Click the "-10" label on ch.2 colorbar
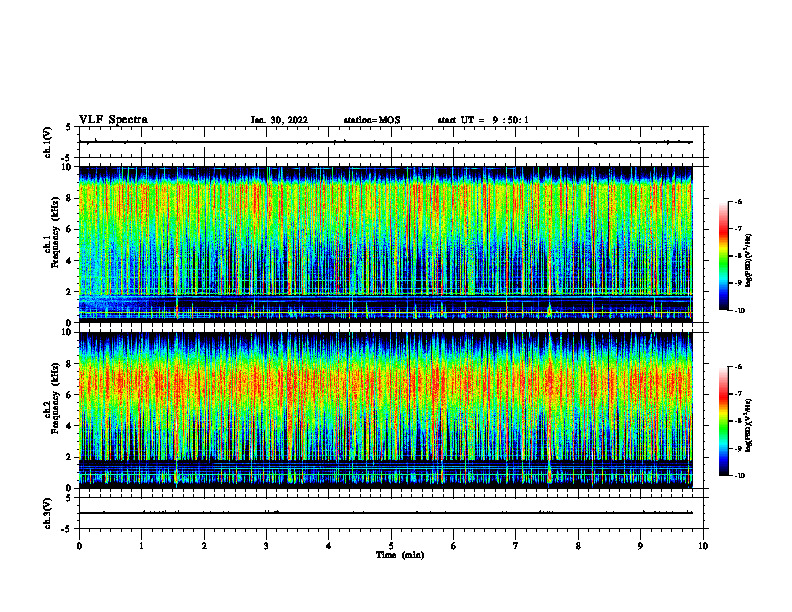The height and width of the screenshot is (612, 792). pos(739,476)
